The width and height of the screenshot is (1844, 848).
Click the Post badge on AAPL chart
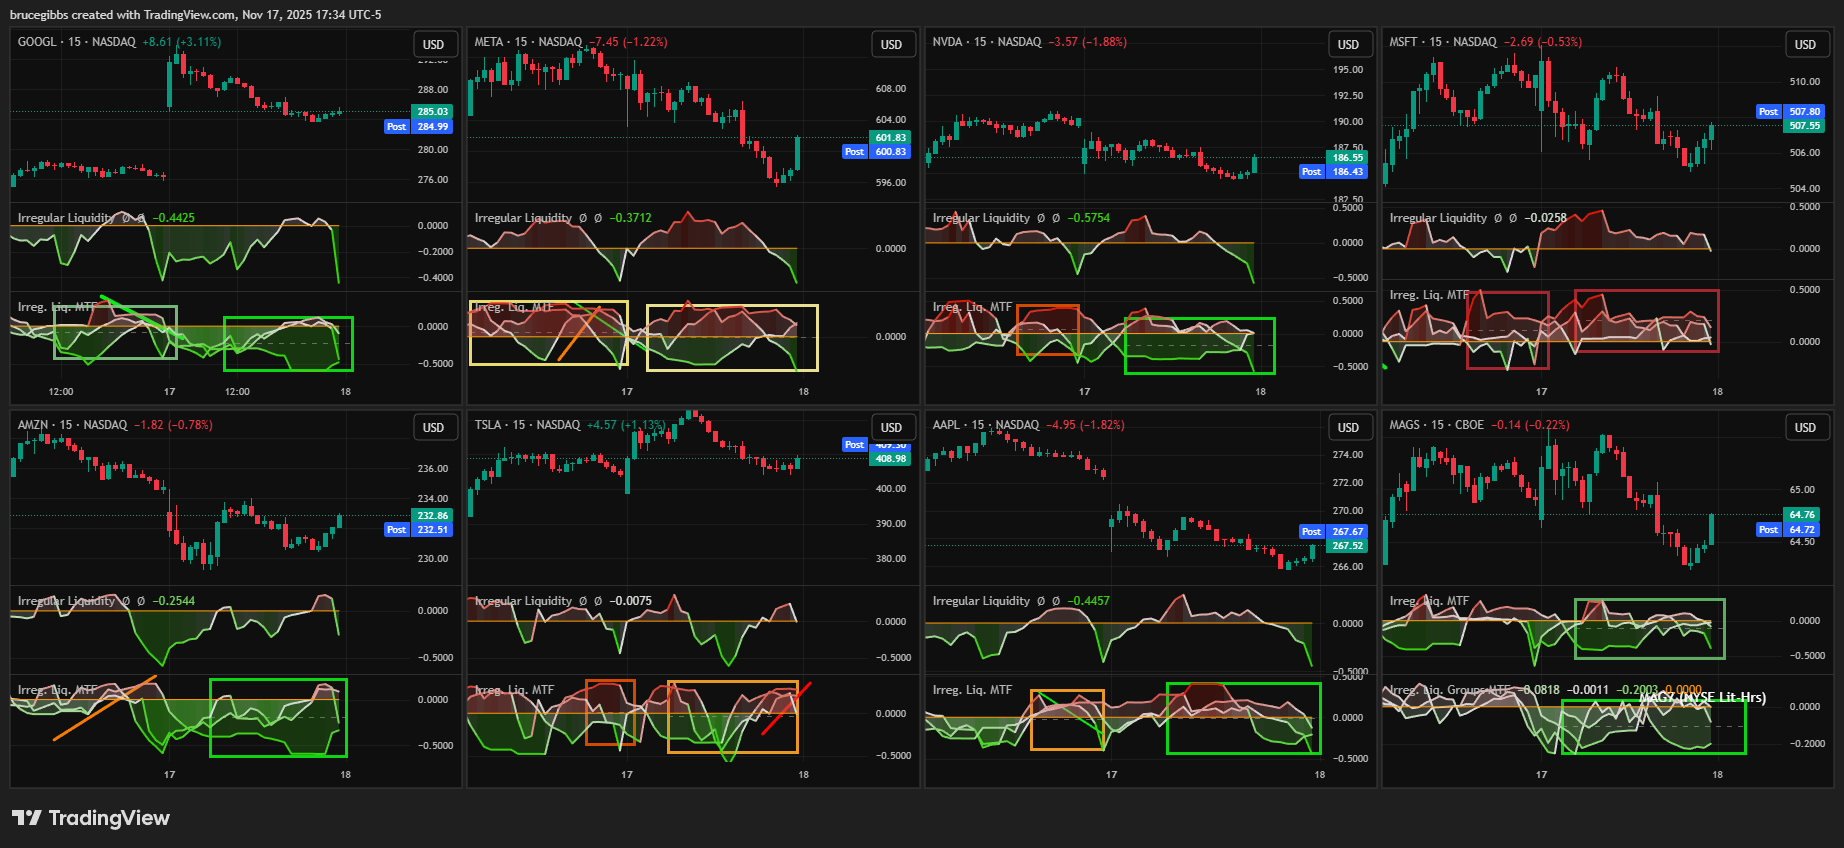pos(1311,532)
